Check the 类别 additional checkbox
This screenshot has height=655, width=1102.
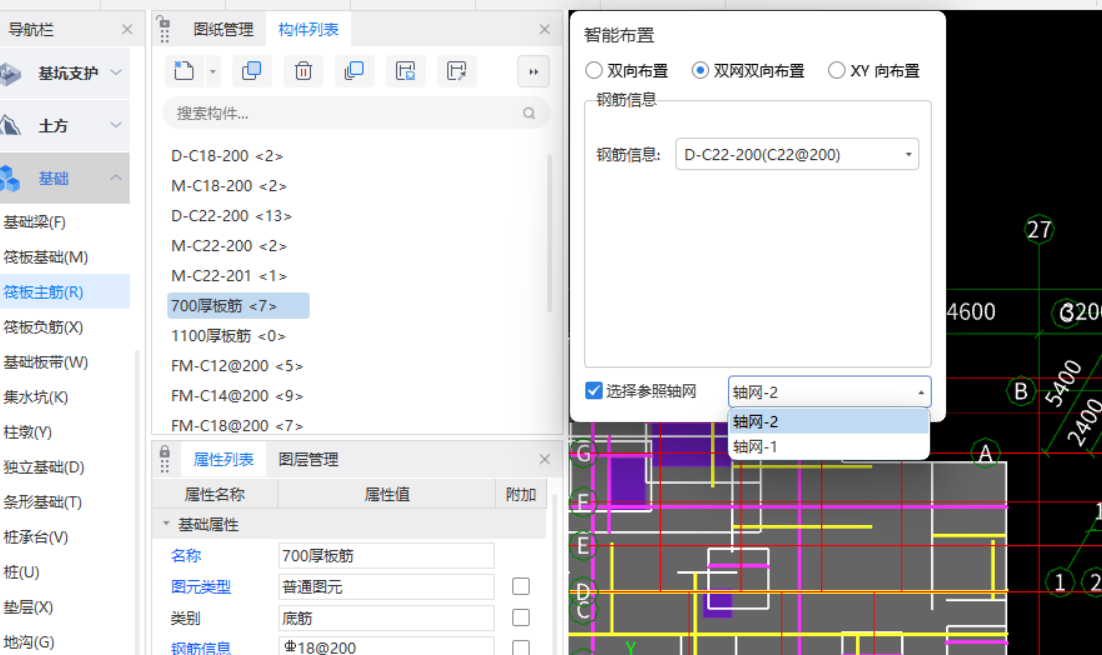coord(521,617)
